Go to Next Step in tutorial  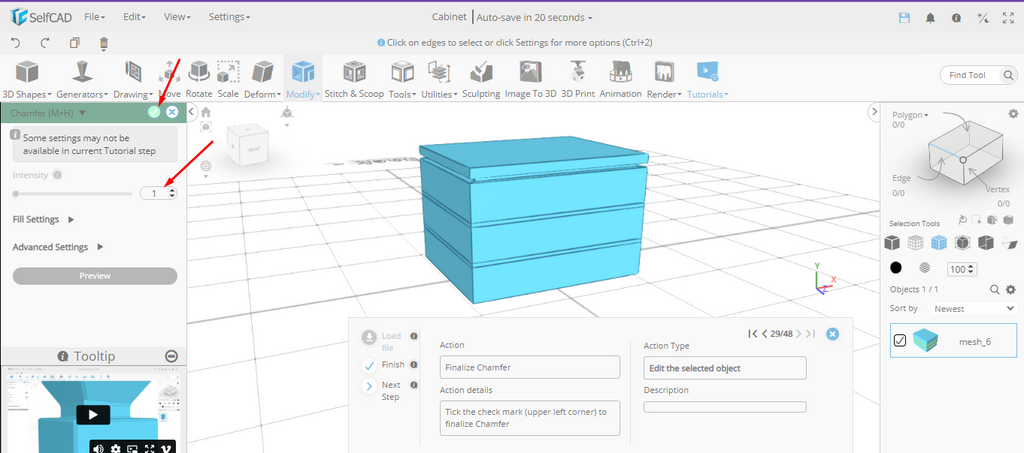(x=370, y=386)
